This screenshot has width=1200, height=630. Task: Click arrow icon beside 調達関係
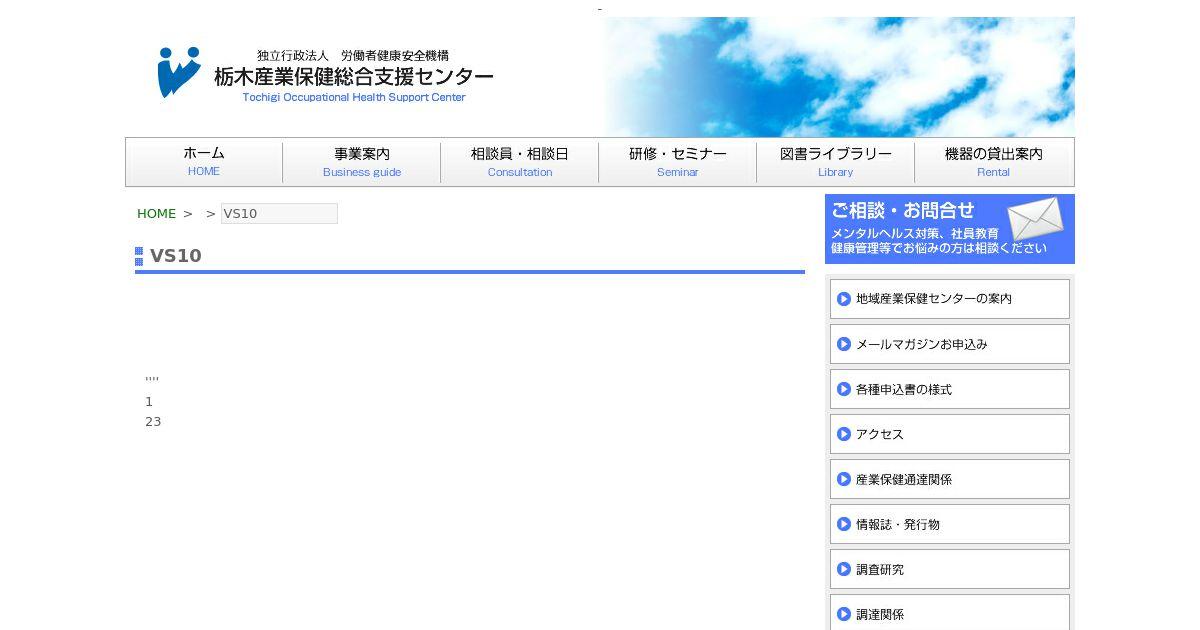(844, 614)
